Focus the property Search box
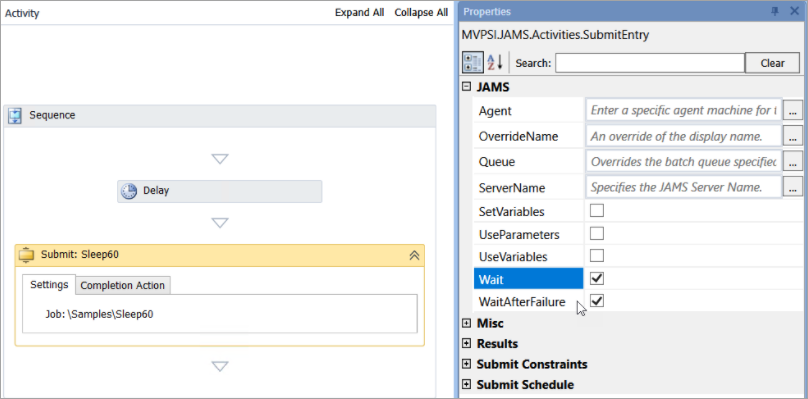This screenshot has height=399, width=808. [650, 63]
